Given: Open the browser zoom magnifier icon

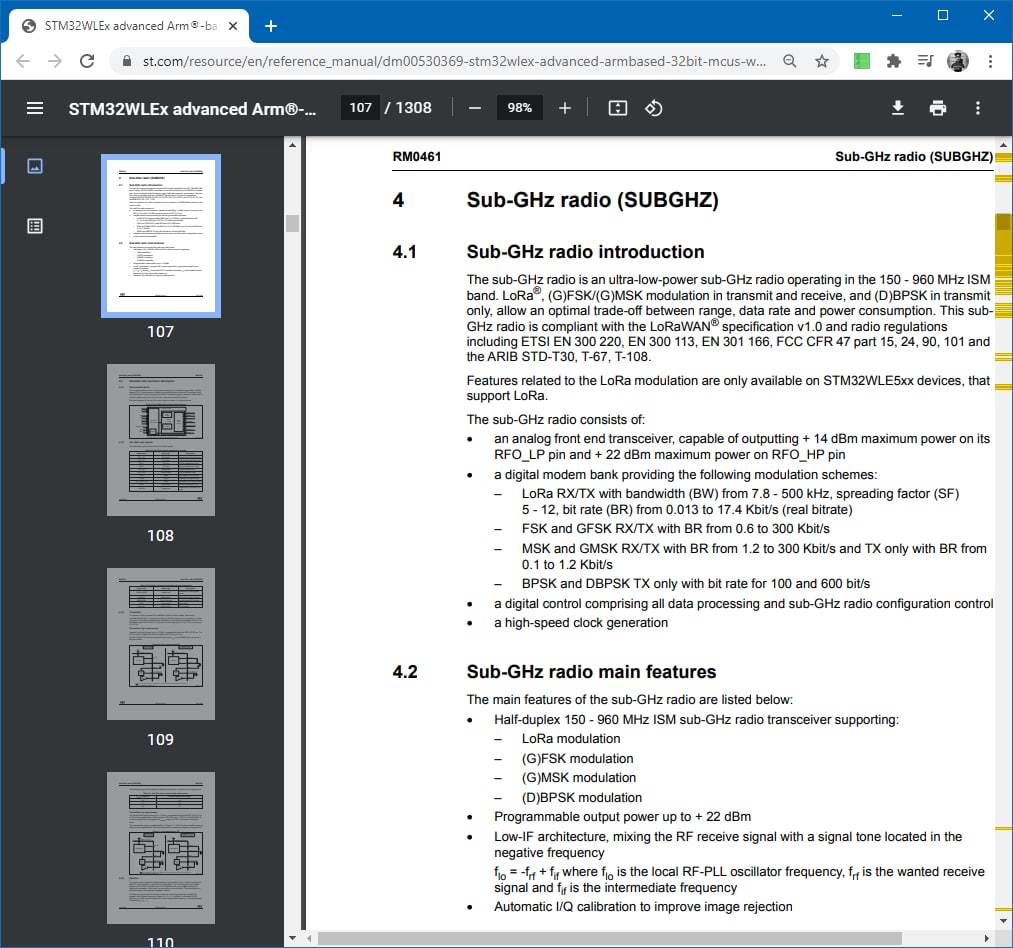Looking at the screenshot, I should point(789,61).
